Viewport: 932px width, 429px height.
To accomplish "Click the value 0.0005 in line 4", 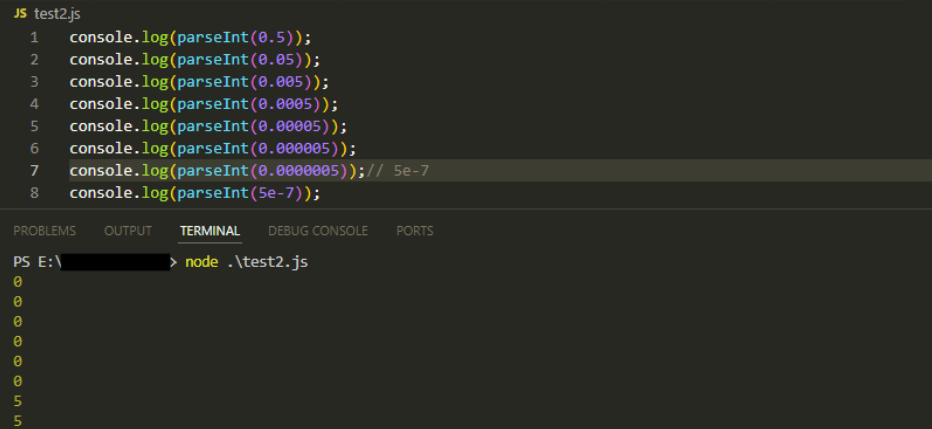I will 285,104.
